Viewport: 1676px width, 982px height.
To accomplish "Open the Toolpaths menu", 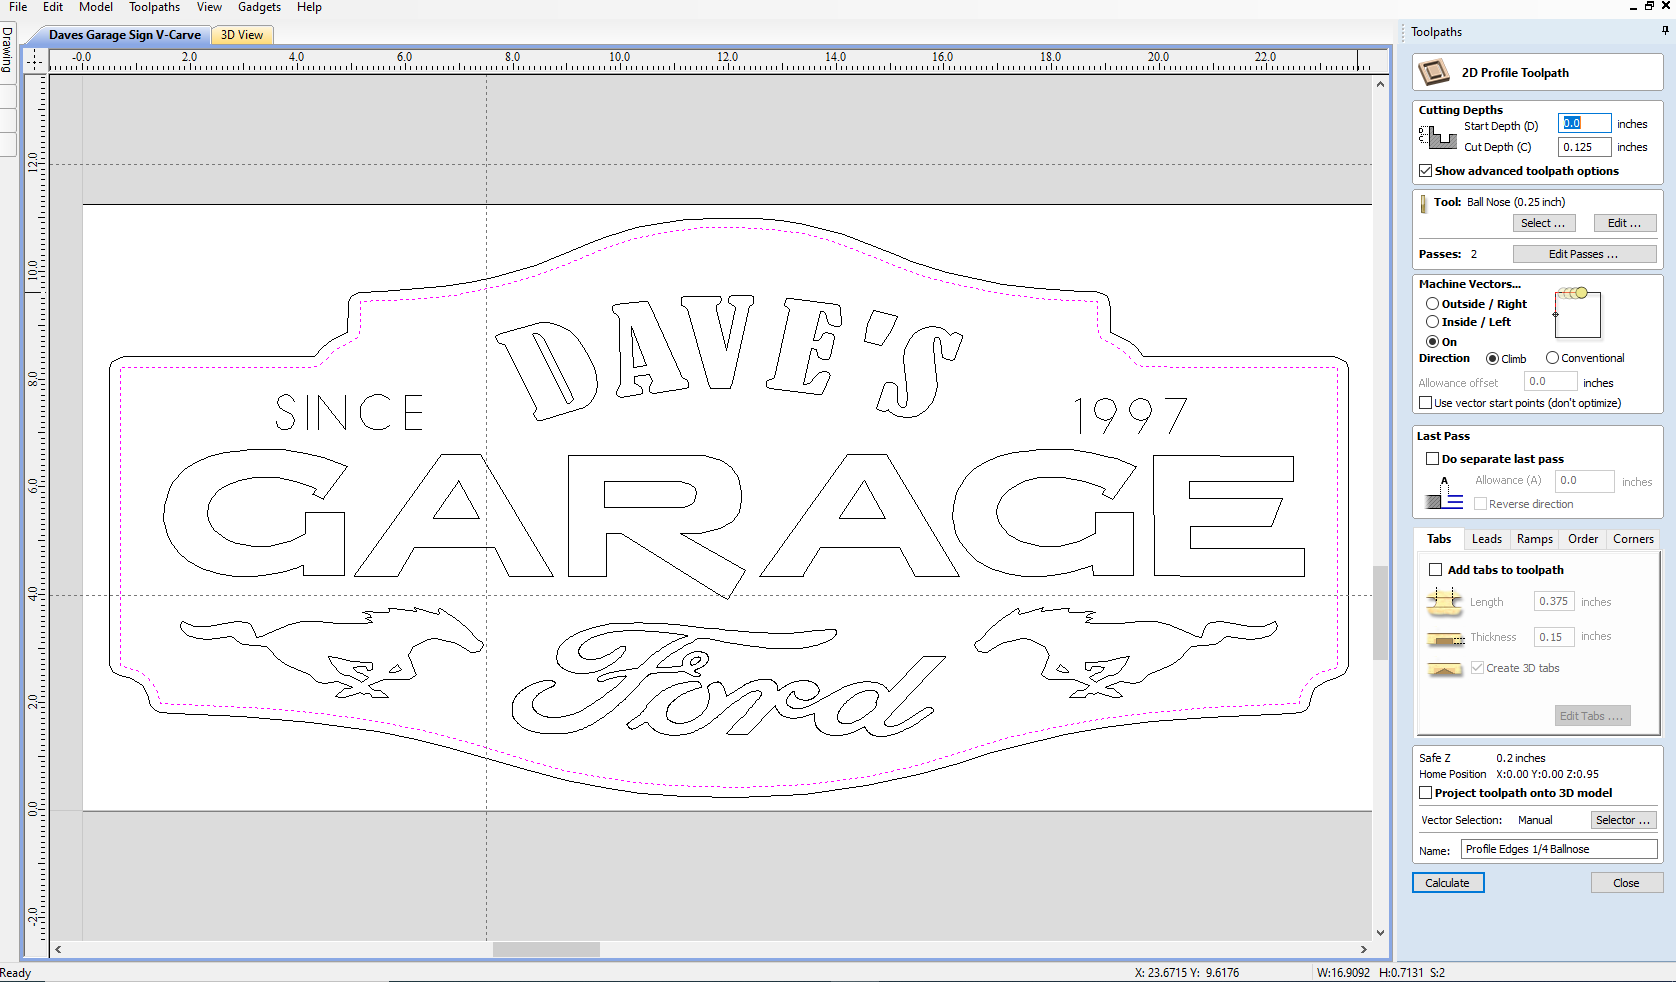I will 154,7.
